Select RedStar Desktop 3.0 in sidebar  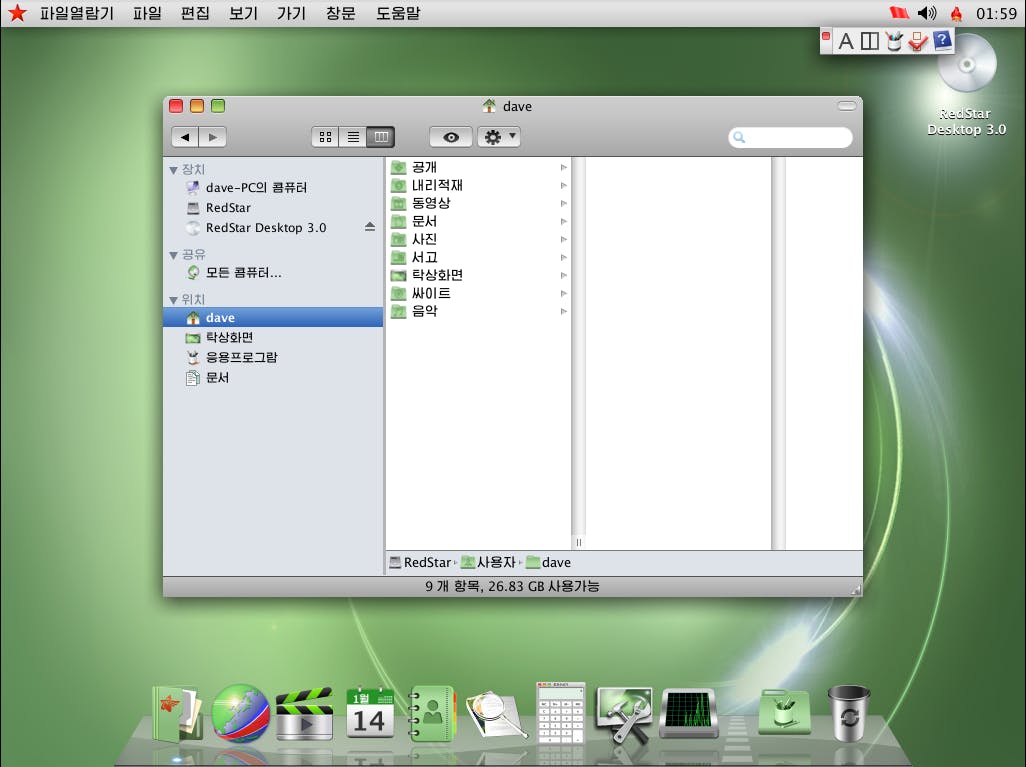(273, 228)
